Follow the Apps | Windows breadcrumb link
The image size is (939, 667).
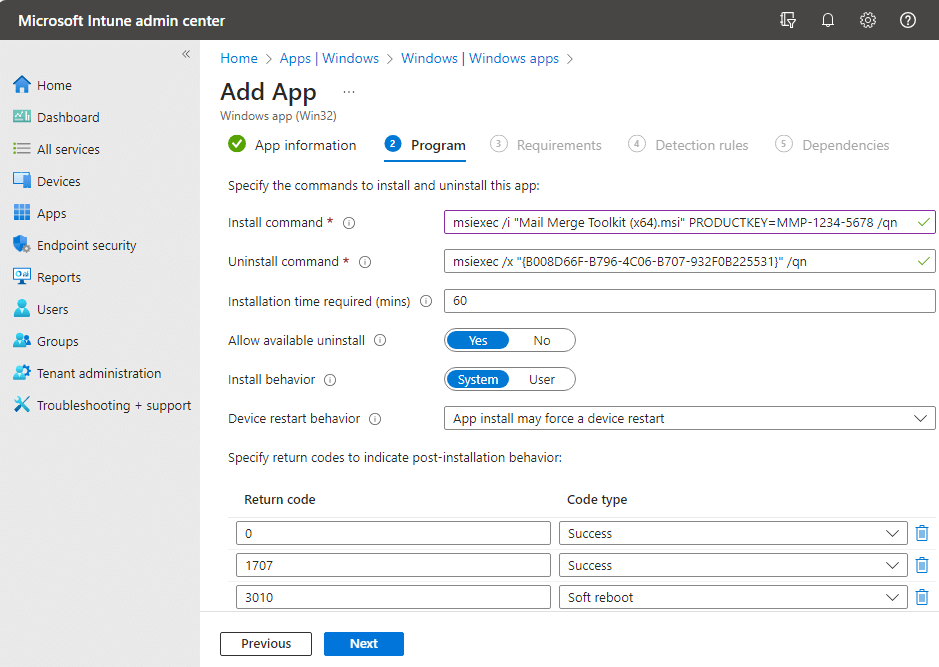[329, 58]
